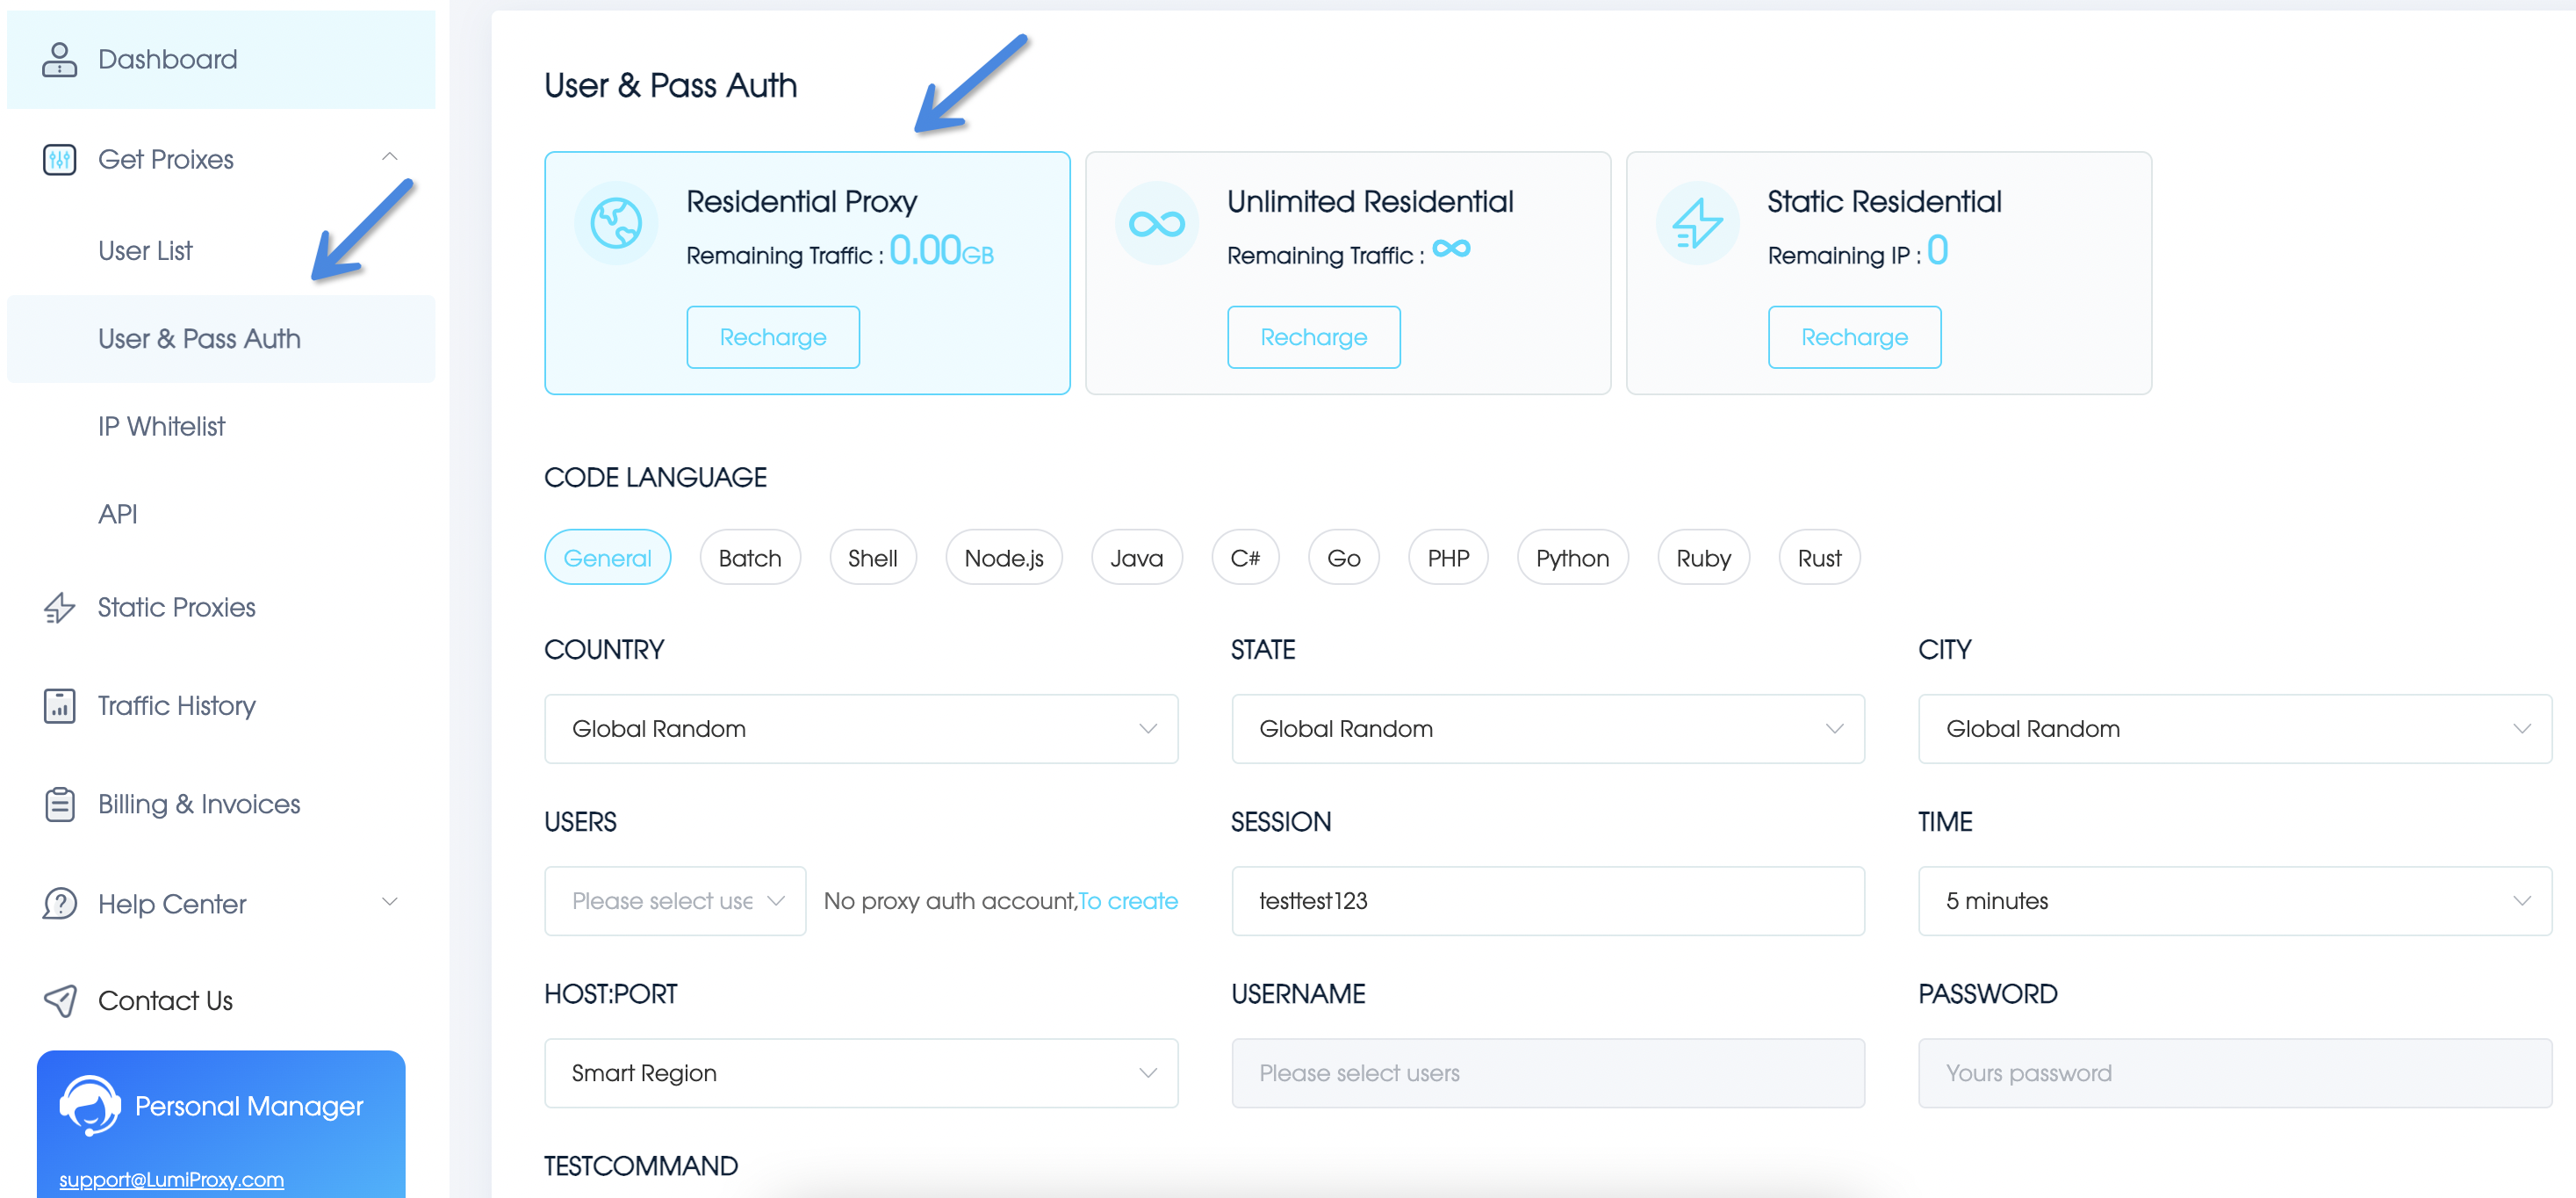
Task: Open the HOST:PORT Smart Region dropdown
Action: click(x=861, y=1072)
